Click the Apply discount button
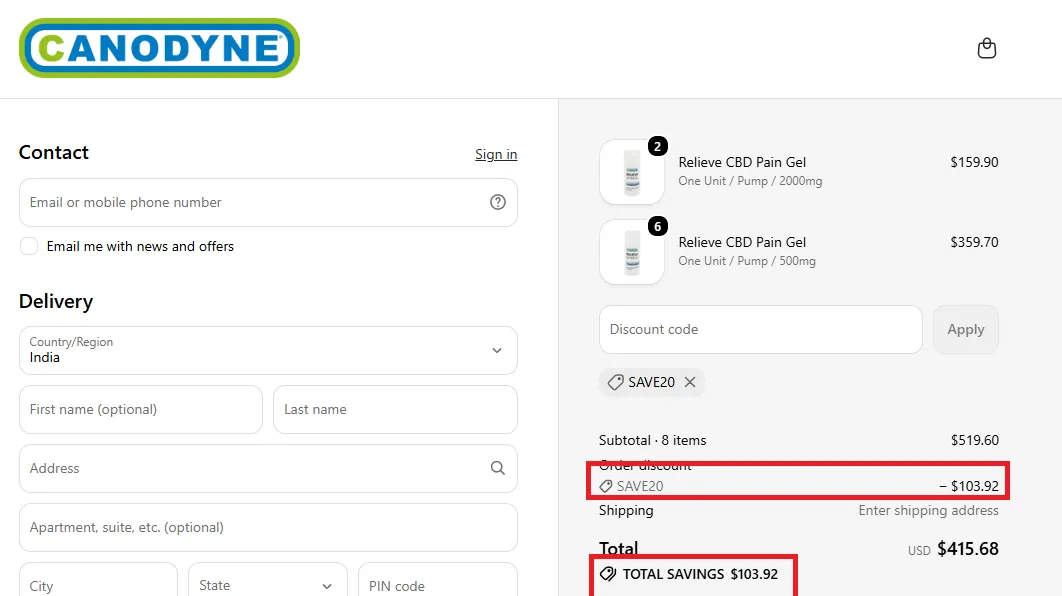1062x596 pixels. 966,329
